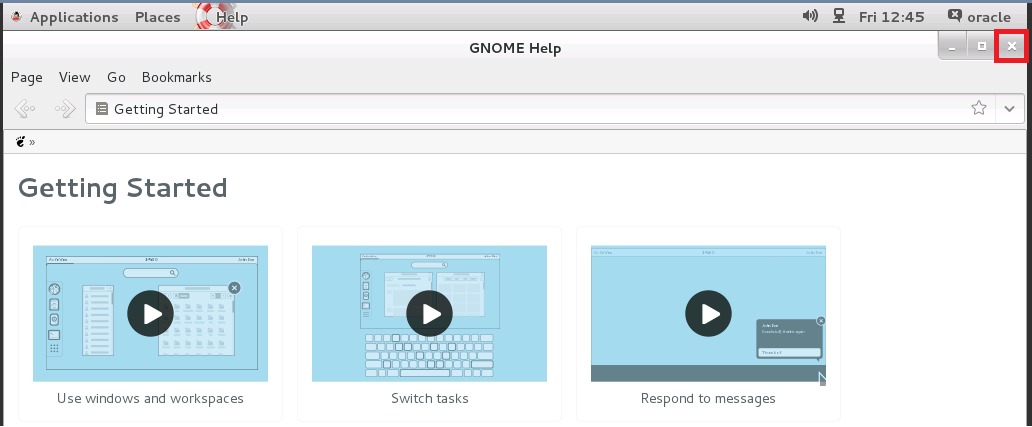The width and height of the screenshot is (1032, 427).
Task: Play the Respond to messages video
Action: point(708,314)
